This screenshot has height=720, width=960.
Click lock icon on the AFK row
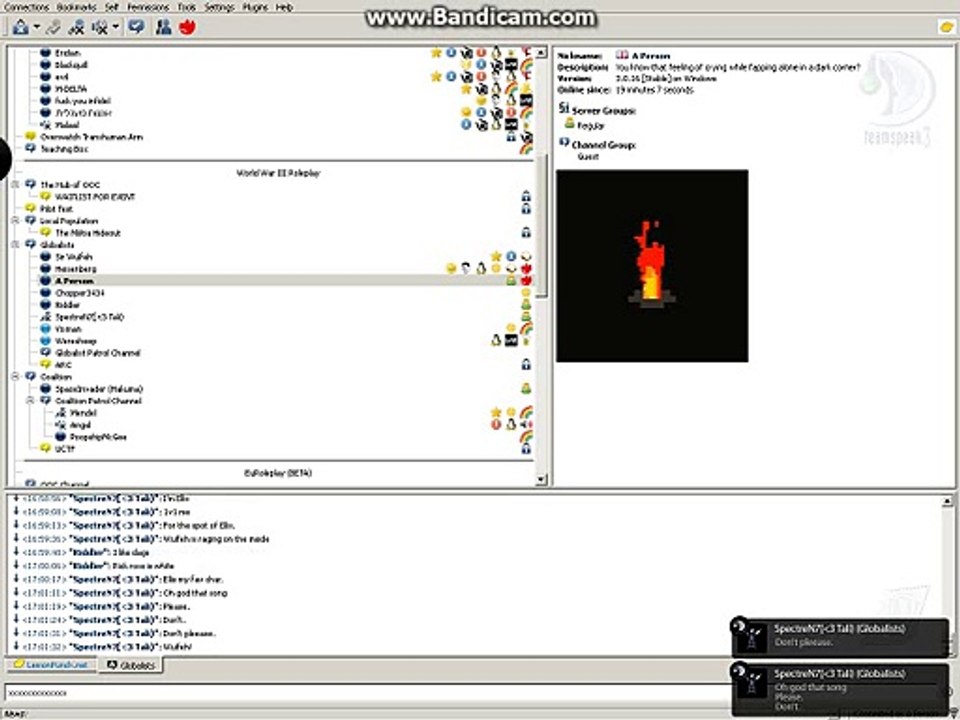coord(526,365)
